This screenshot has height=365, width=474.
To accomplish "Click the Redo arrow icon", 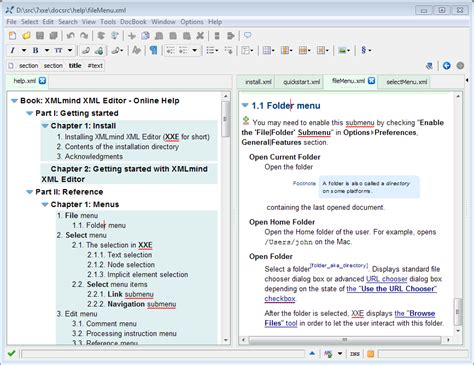I will (x=84, y=35).
